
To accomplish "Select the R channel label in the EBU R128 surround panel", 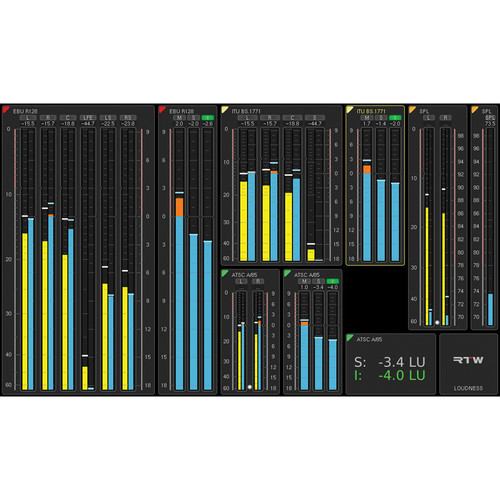I will coord(48,118).
